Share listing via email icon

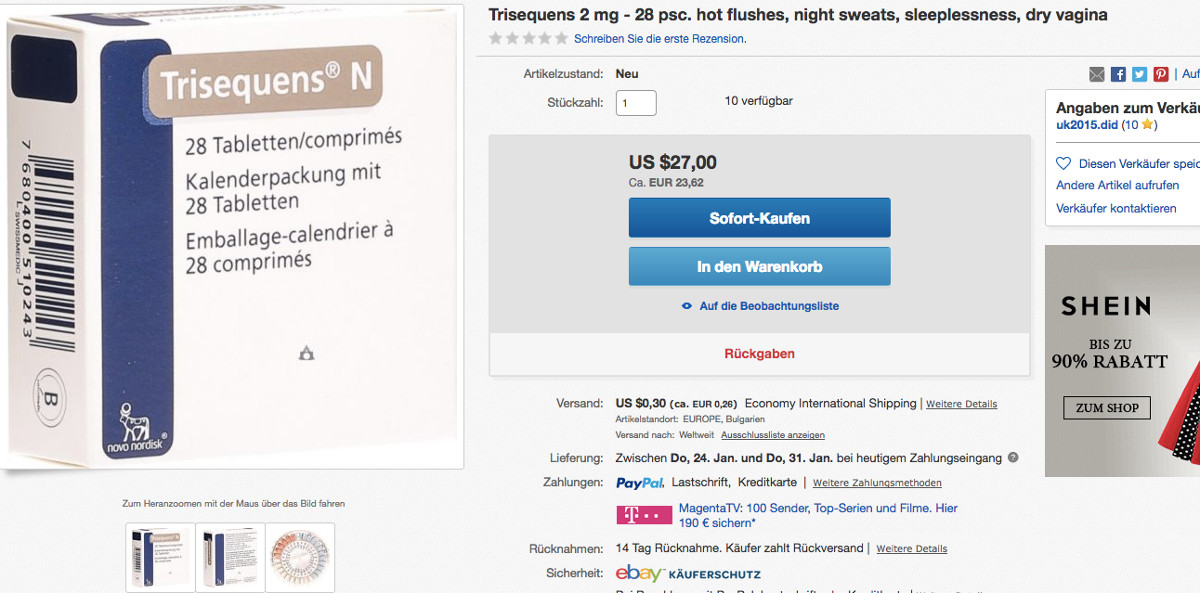1097,74
